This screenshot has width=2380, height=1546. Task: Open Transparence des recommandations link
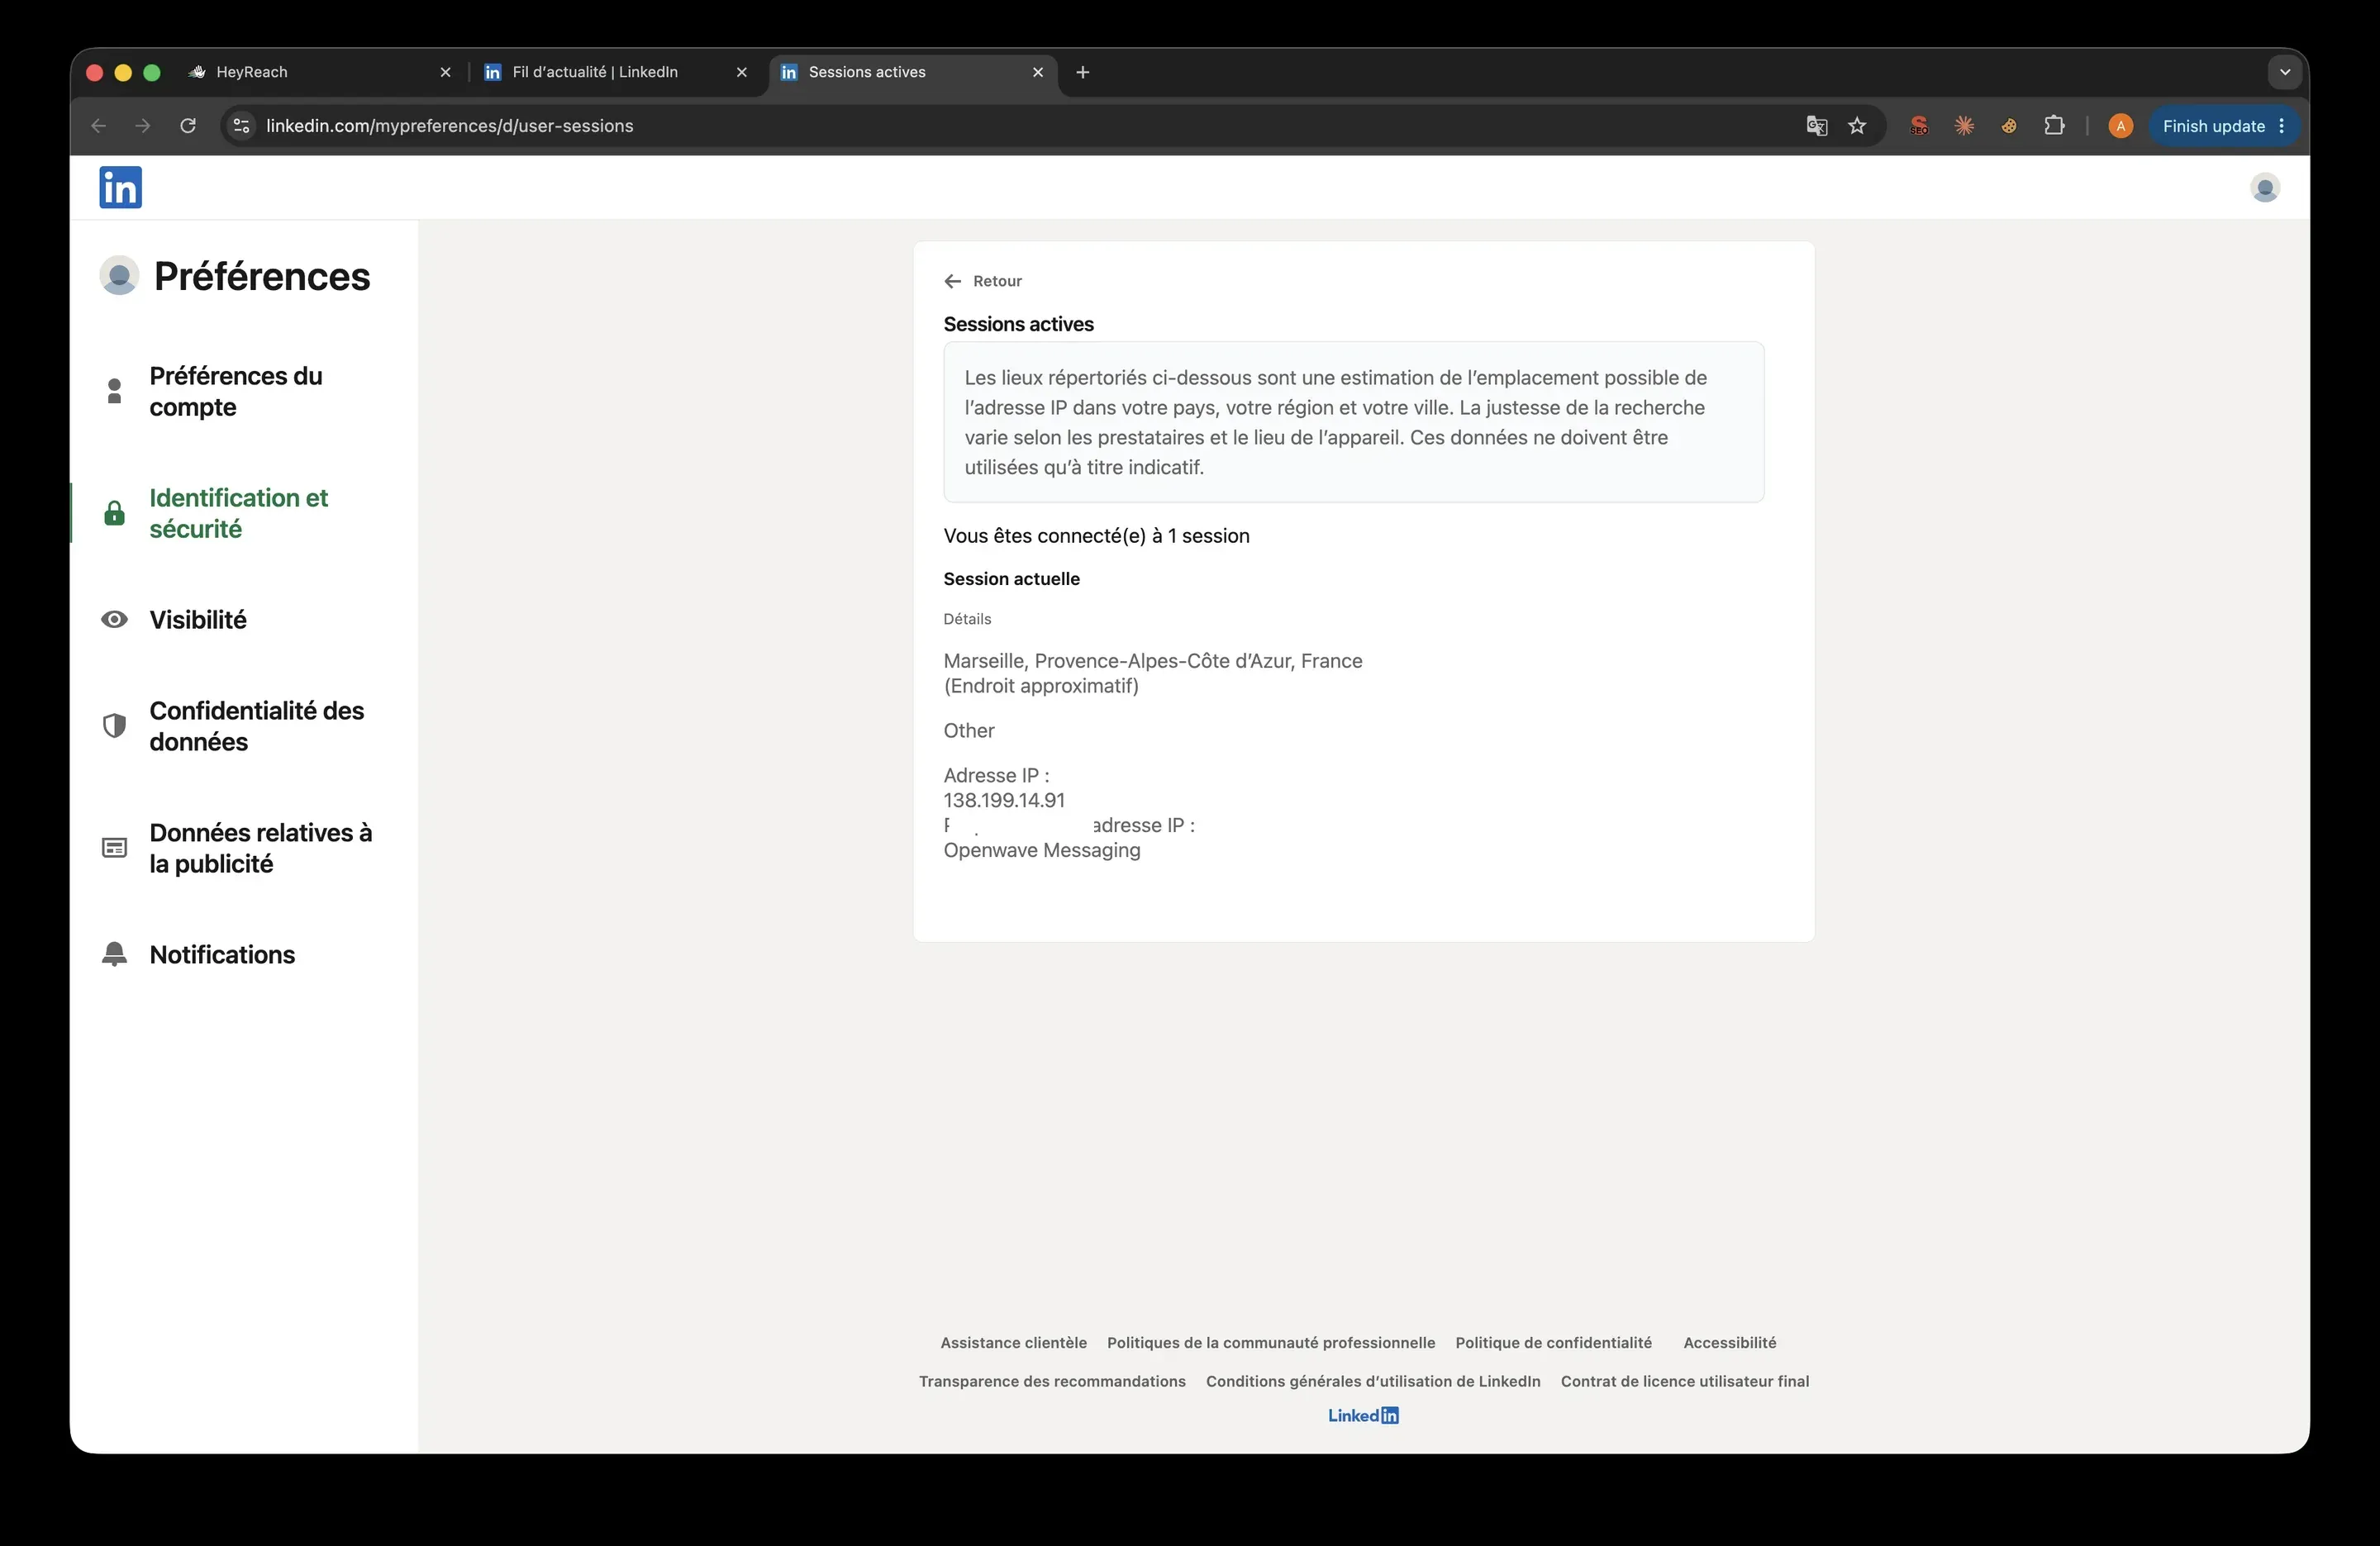coord(1052,1381)
